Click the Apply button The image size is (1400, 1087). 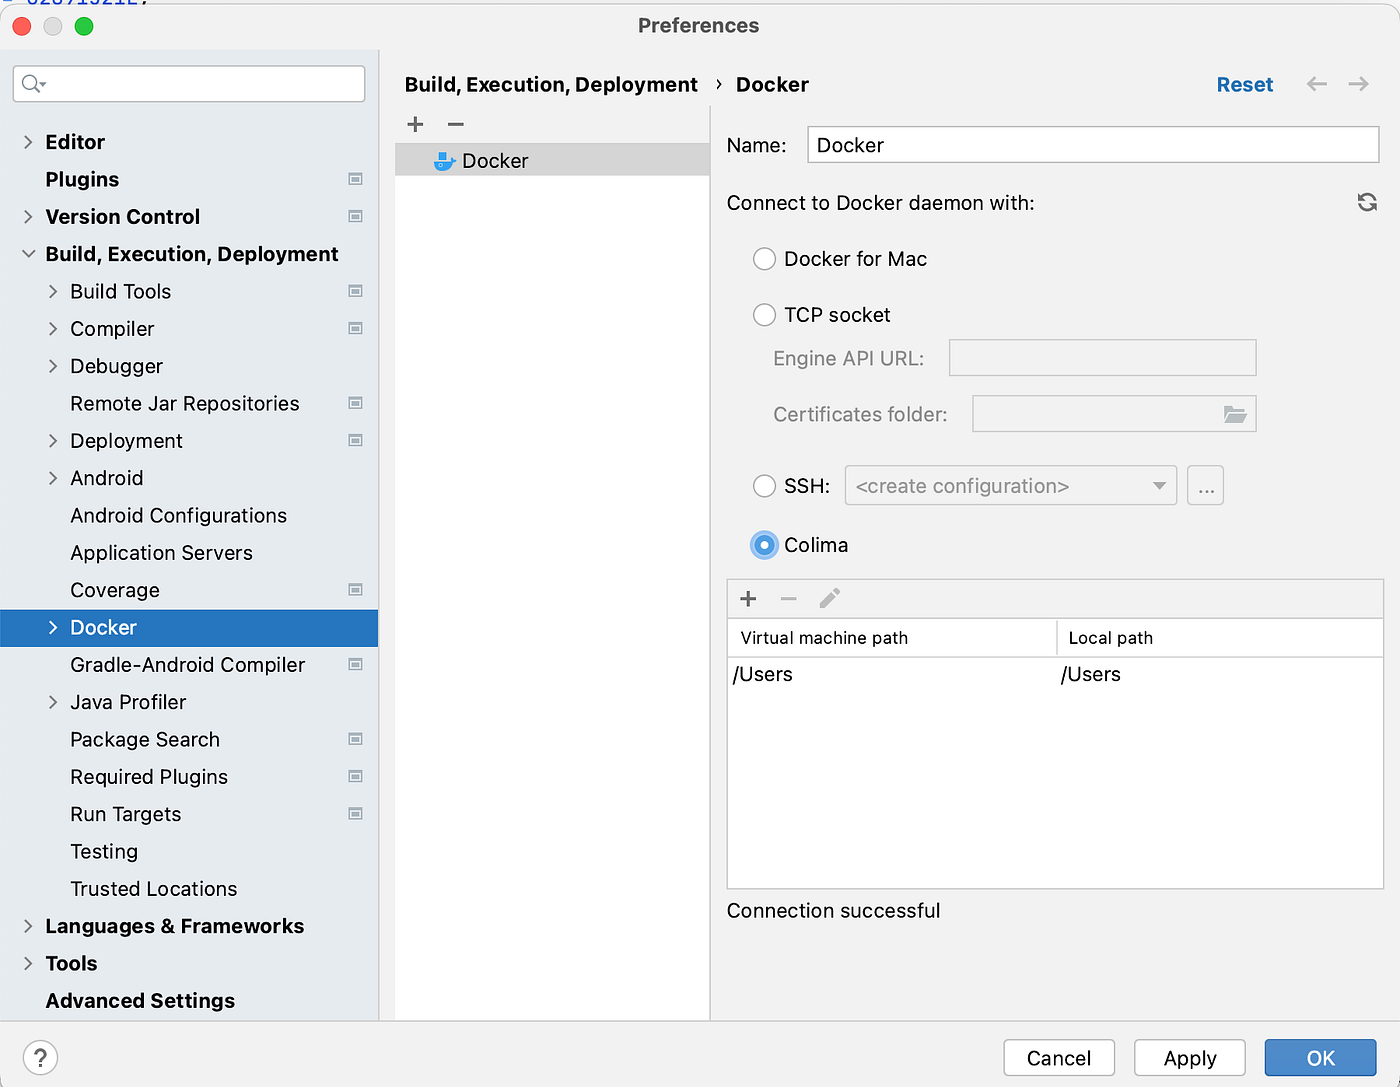(1189, 1058)
